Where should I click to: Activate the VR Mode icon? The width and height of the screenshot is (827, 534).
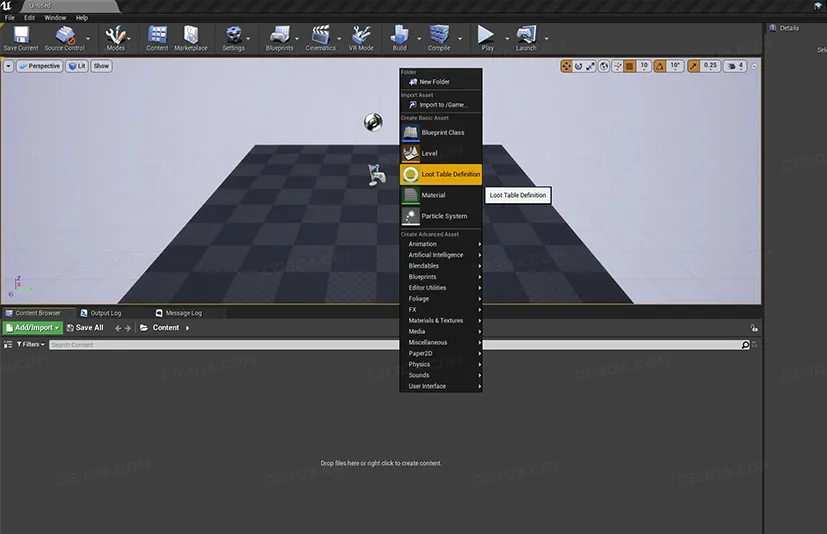pos(361,38)
